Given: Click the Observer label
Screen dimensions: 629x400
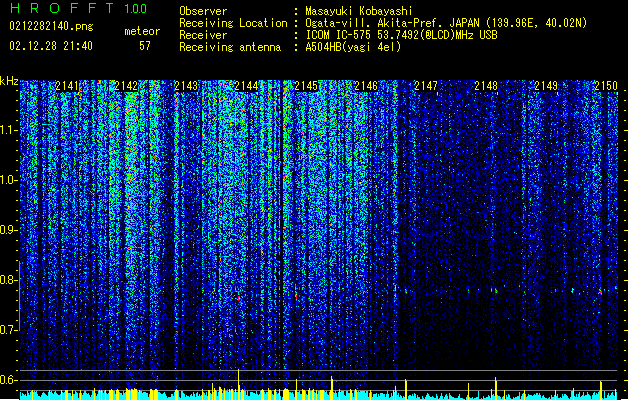Looking at the screenshot, I should [x=203, y=11].
